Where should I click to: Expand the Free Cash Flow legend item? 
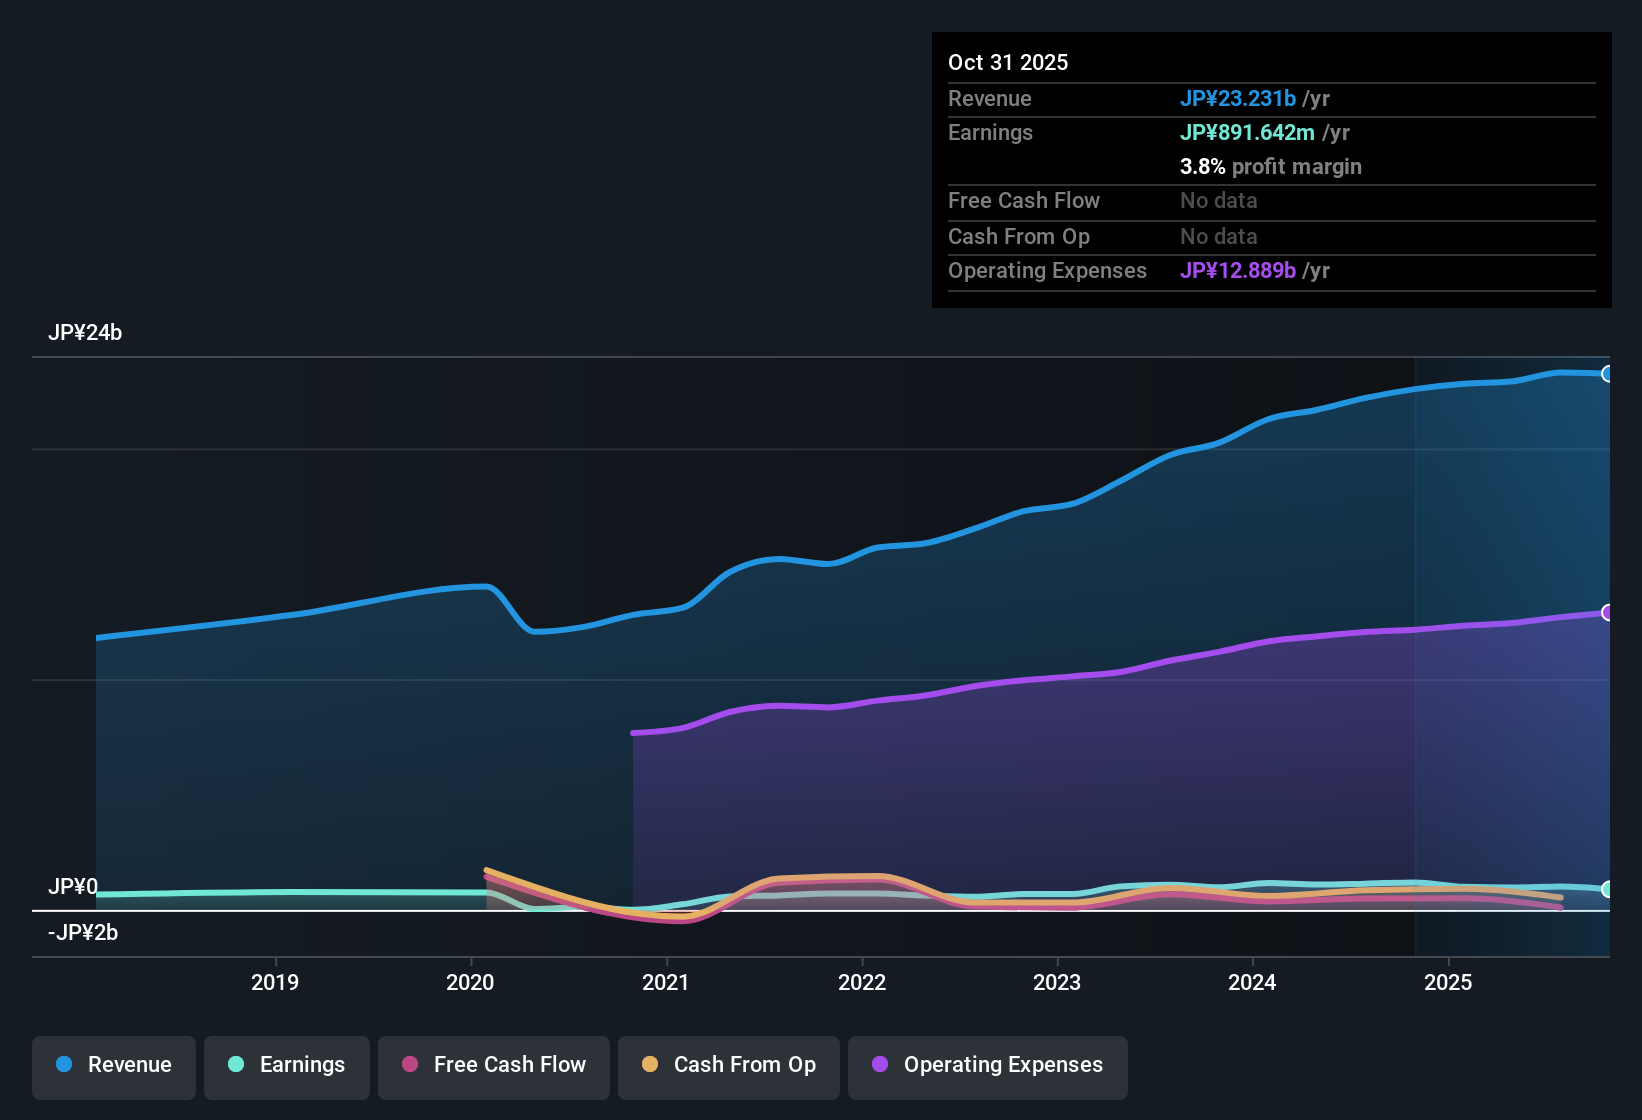[x=493, y=1065]
